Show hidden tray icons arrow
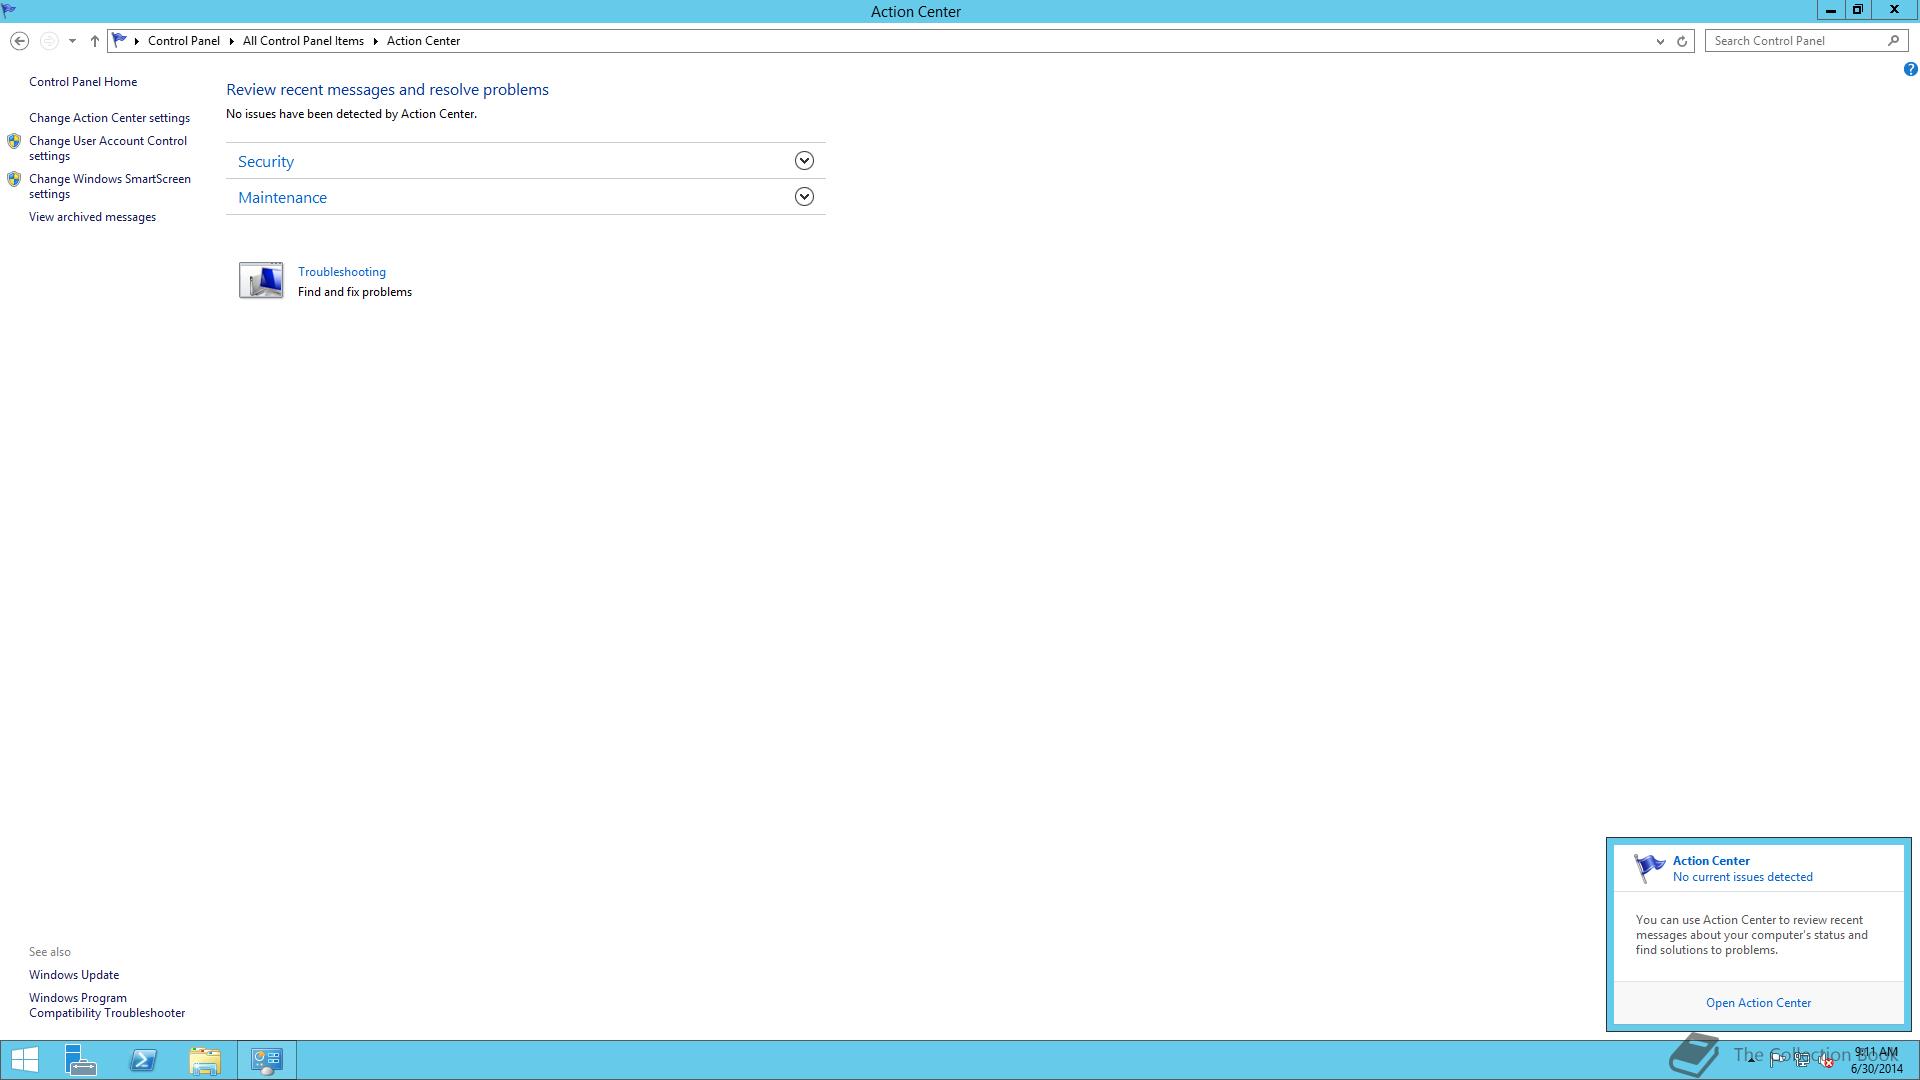 pos(1751,1060)
